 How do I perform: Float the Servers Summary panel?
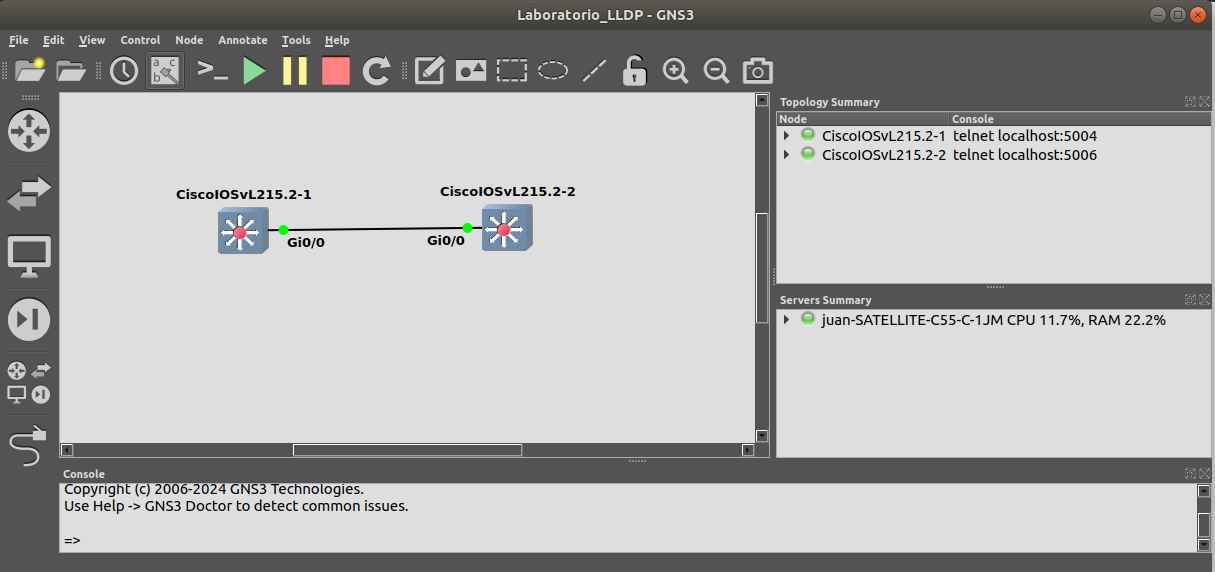point(1190,299)
